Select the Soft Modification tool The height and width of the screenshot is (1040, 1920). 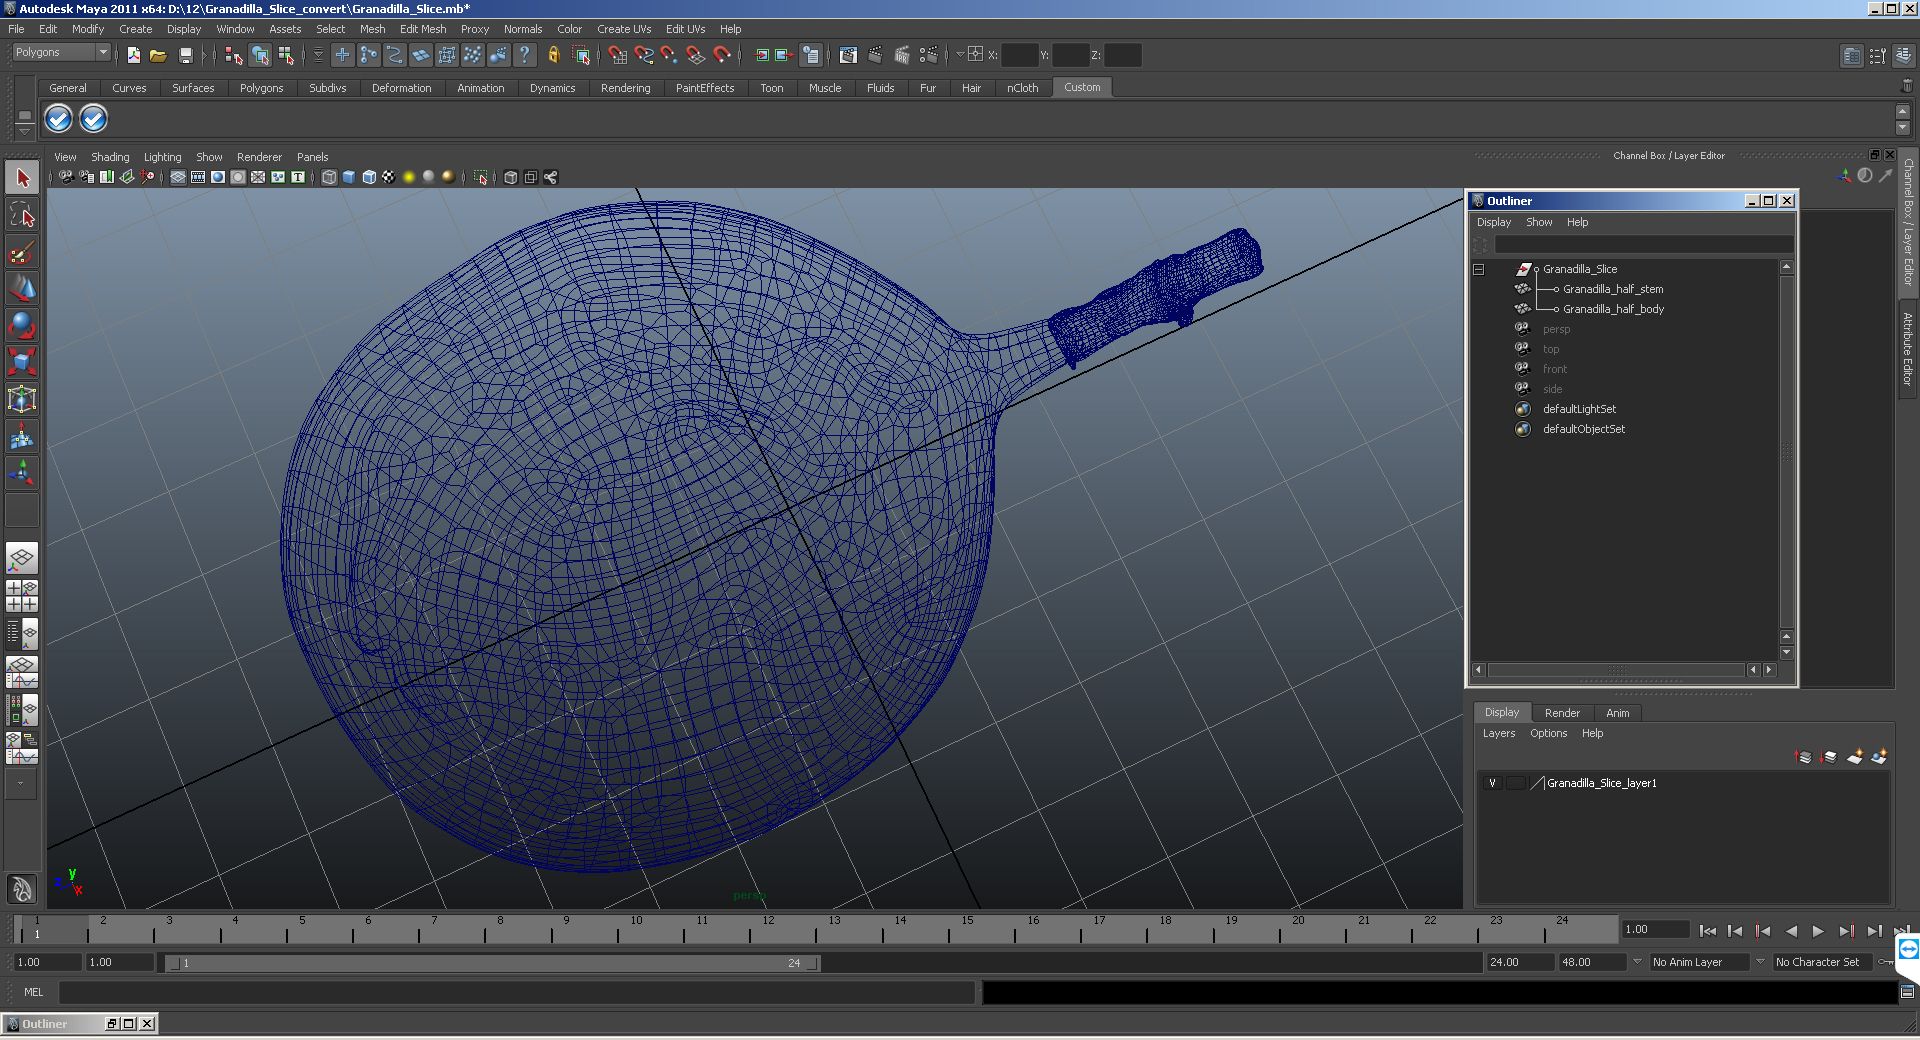click(22, 436)
